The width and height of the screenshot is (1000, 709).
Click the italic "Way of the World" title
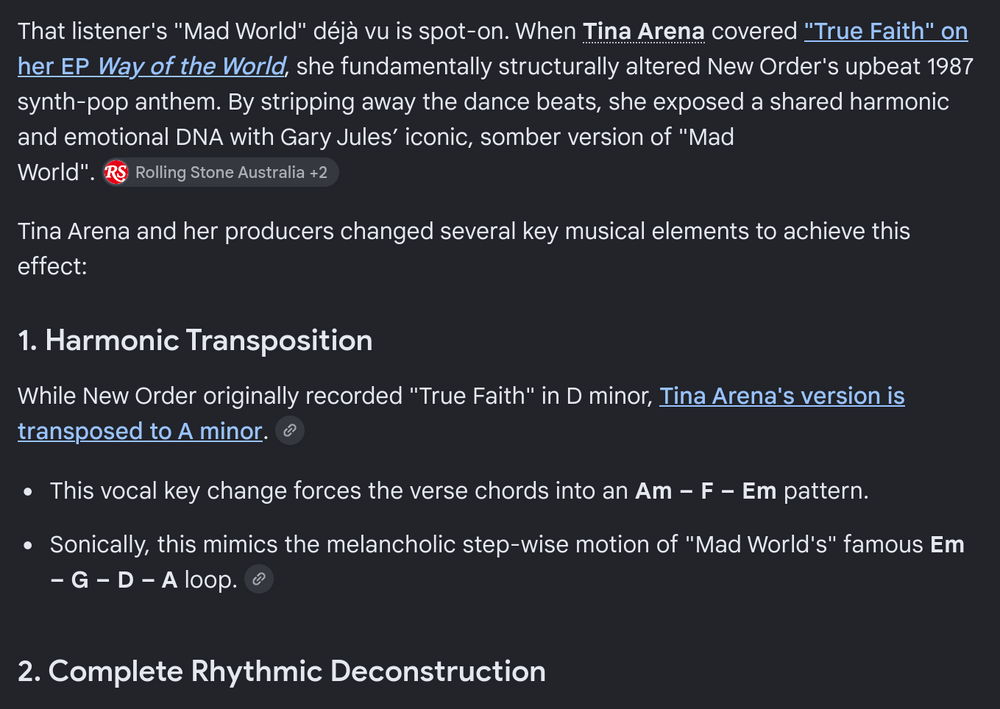pyautogui.click(x=191, y=66)
